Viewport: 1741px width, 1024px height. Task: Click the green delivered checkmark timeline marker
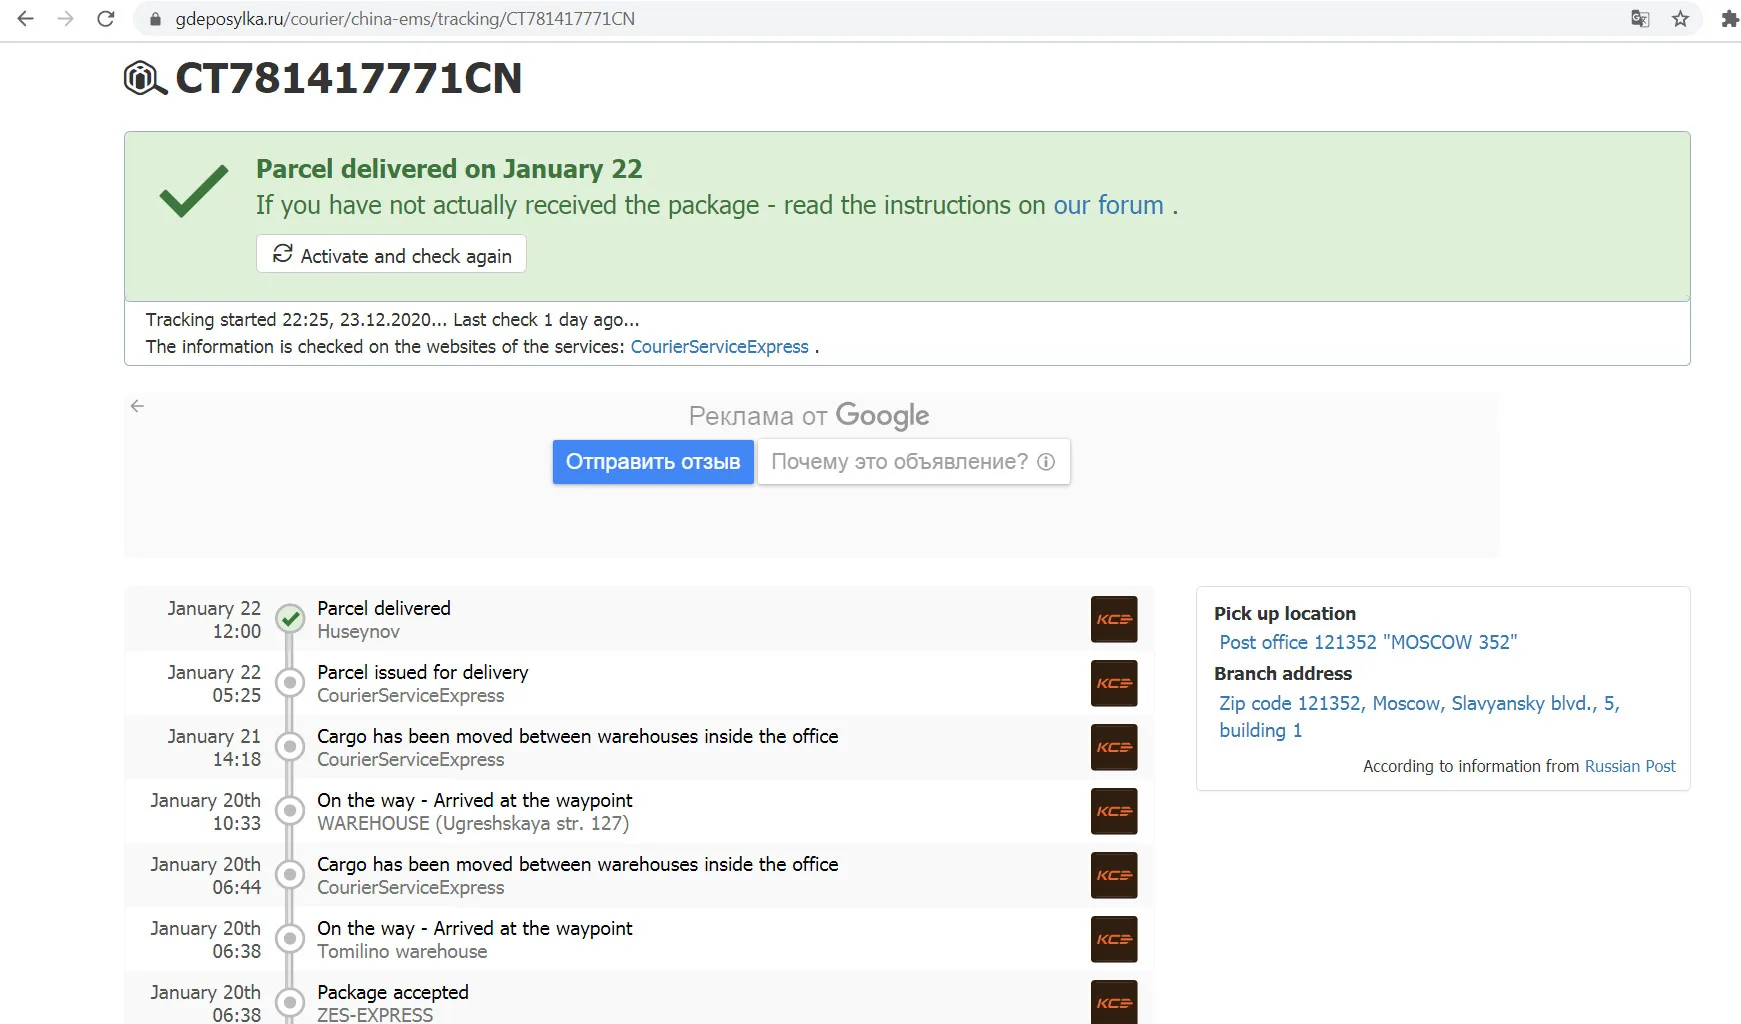[x=290, y=619]
